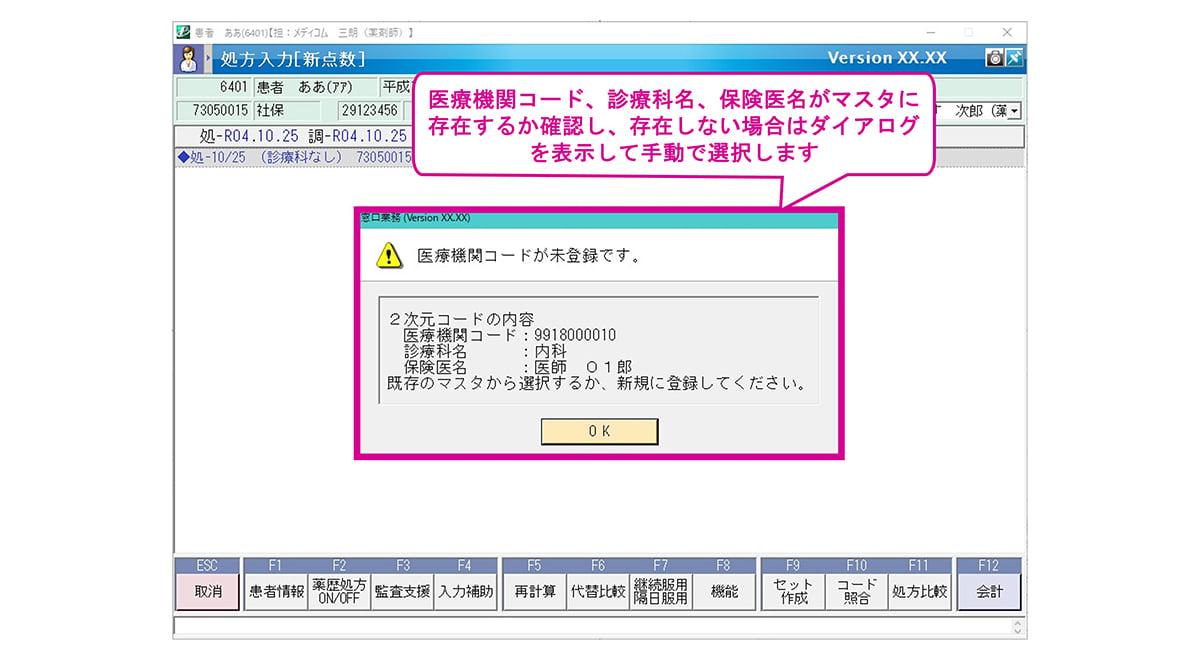Open コード照合 code lookup button

point(856,592)
